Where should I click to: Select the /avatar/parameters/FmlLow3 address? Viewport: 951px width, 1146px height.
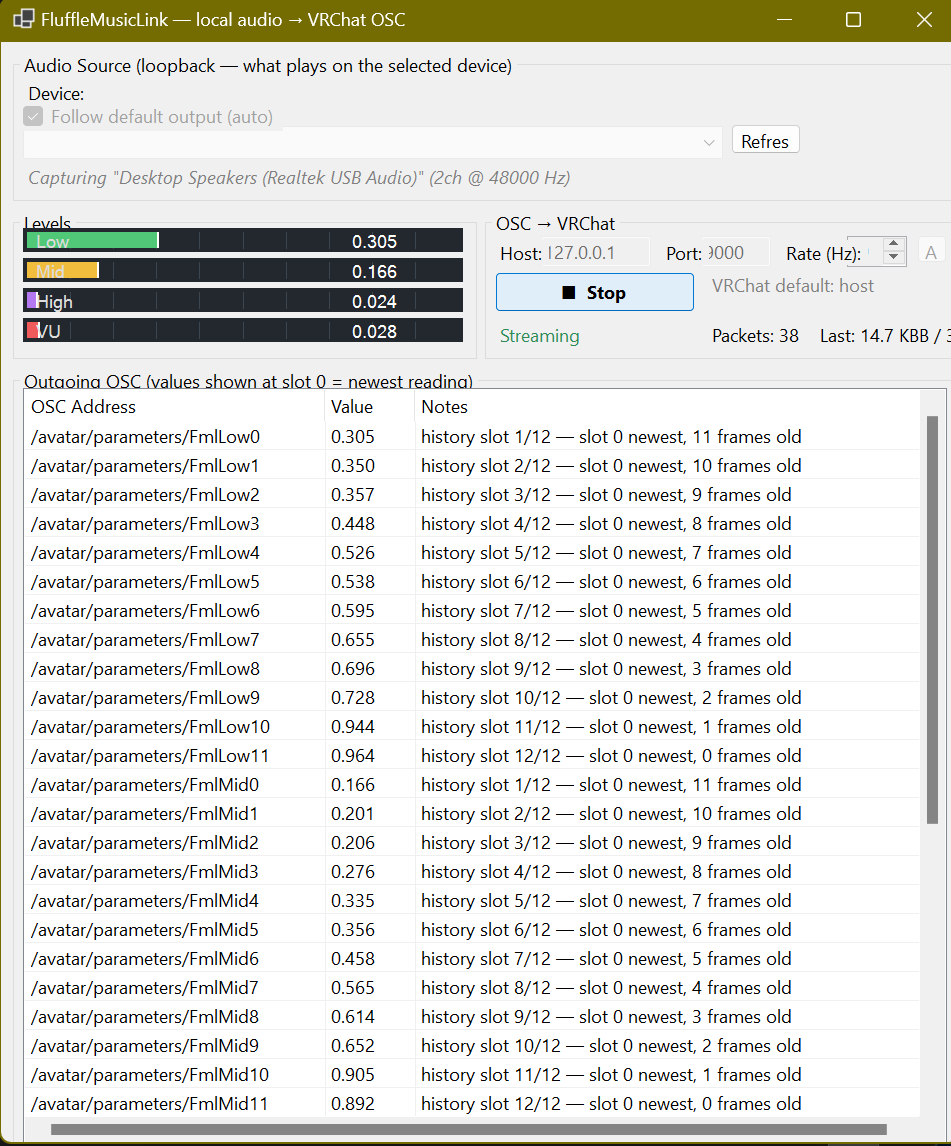[x=145, y=524]
